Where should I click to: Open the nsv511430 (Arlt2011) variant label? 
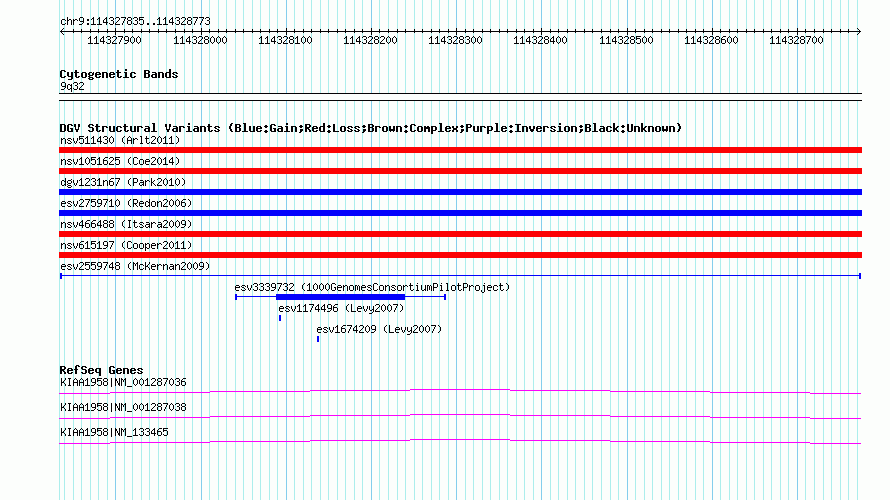pos(120,140)
